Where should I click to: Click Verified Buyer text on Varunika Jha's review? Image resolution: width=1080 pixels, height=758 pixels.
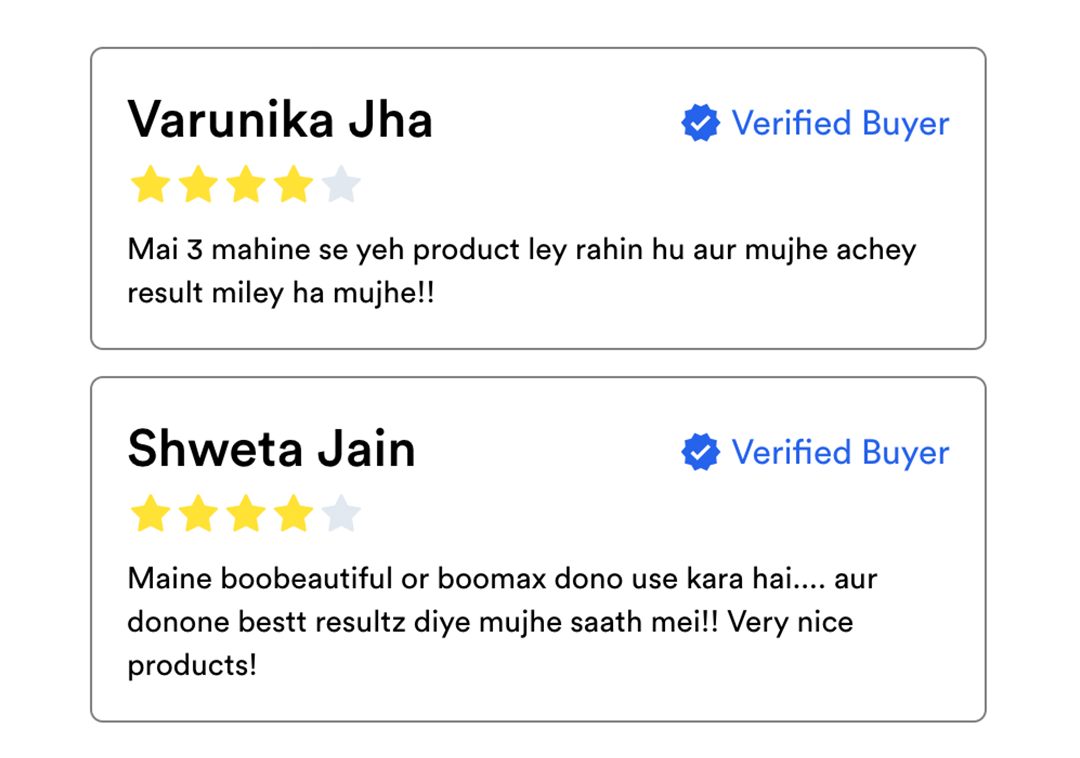point(840,124)
